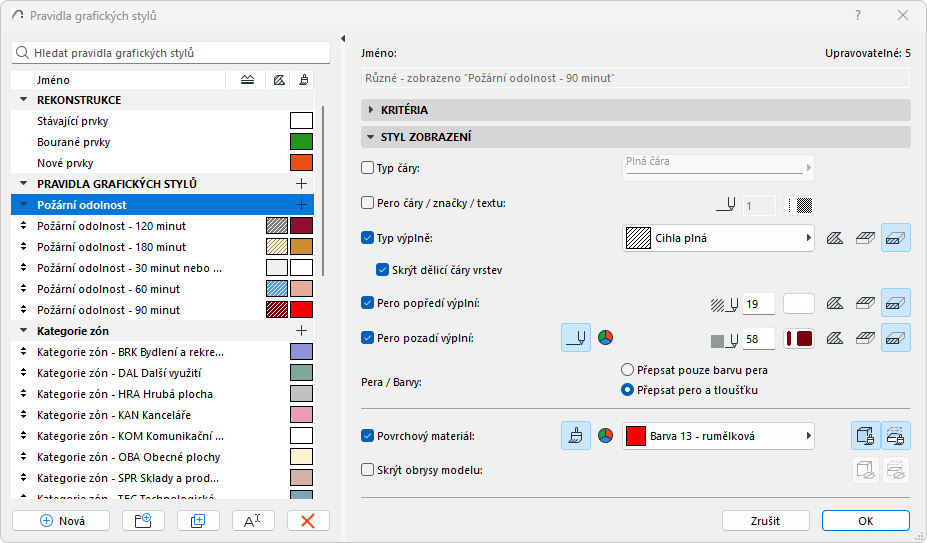Click the Nová button
Image resolution: width=927 pixels, height=543 pixels.
62,520
